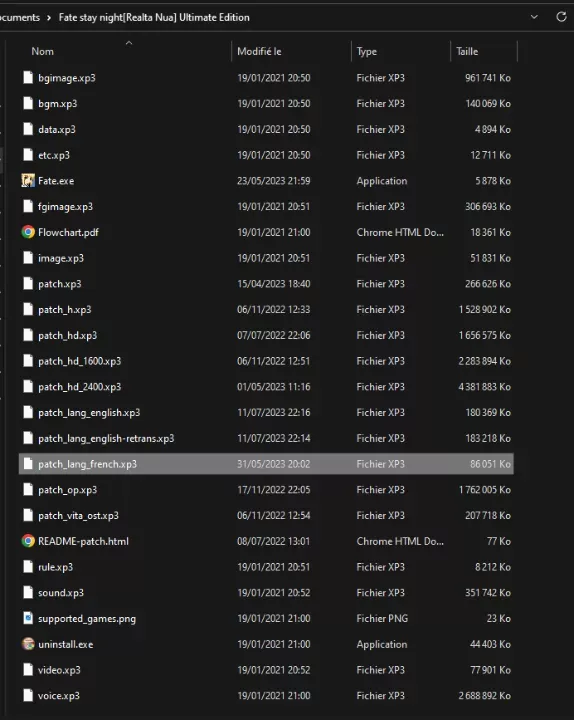Select the patch_vita_ost.xp3 file name
Image resolution: width=574 pixels, height=720 pixels.
[78, 516]
